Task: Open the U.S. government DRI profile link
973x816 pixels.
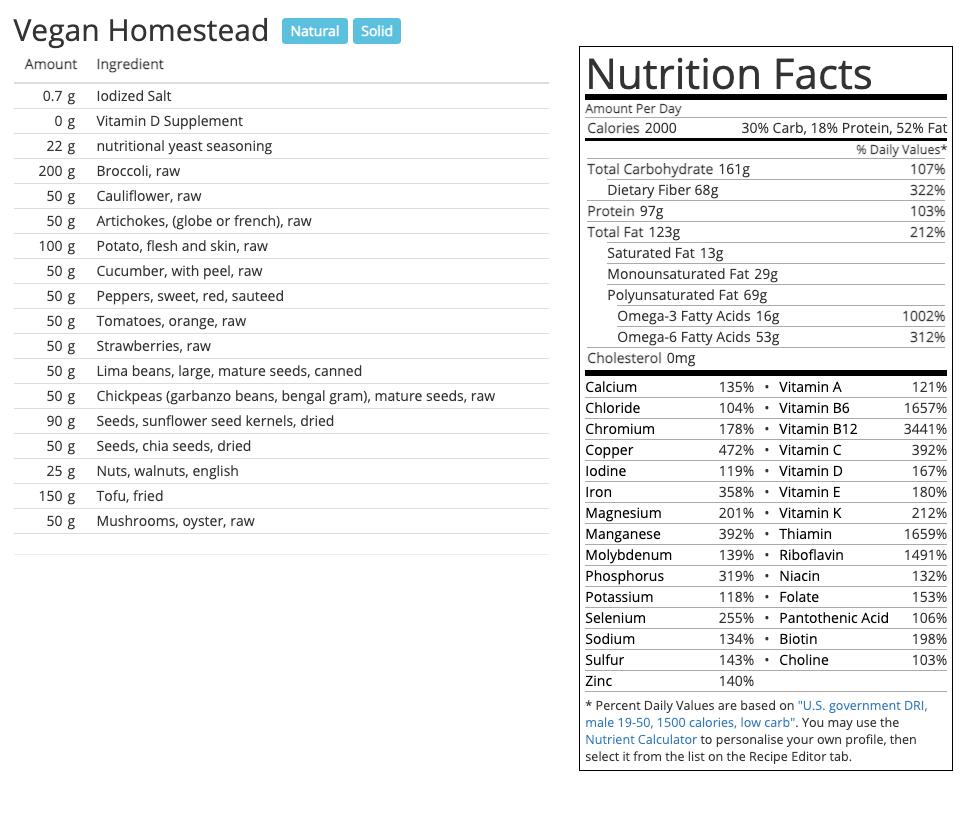Action: tap(756, 714)
